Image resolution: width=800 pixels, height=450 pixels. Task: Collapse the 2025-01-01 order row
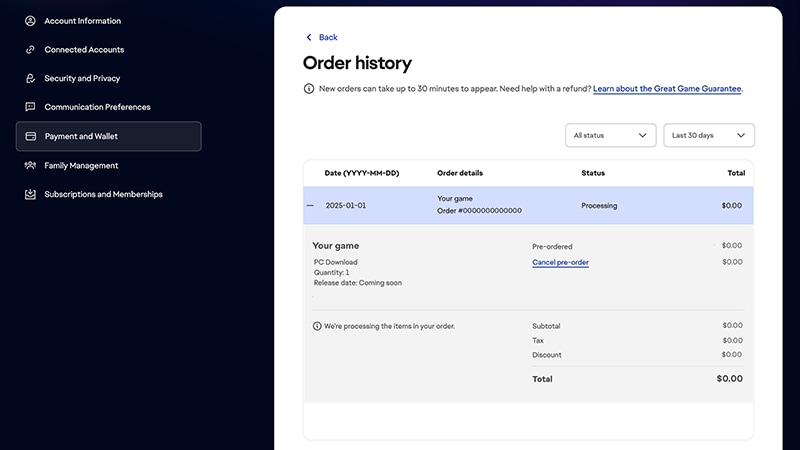click(x=310, y=206)
